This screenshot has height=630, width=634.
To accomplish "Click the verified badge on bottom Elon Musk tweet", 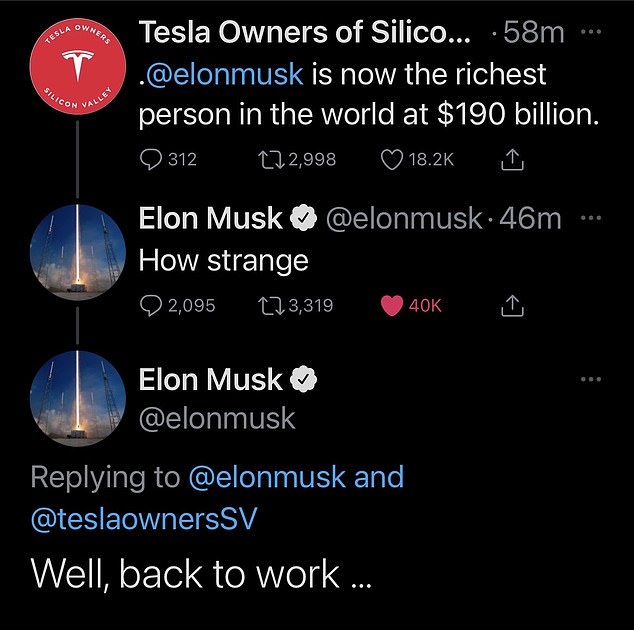I will click(x=304, y=380).
